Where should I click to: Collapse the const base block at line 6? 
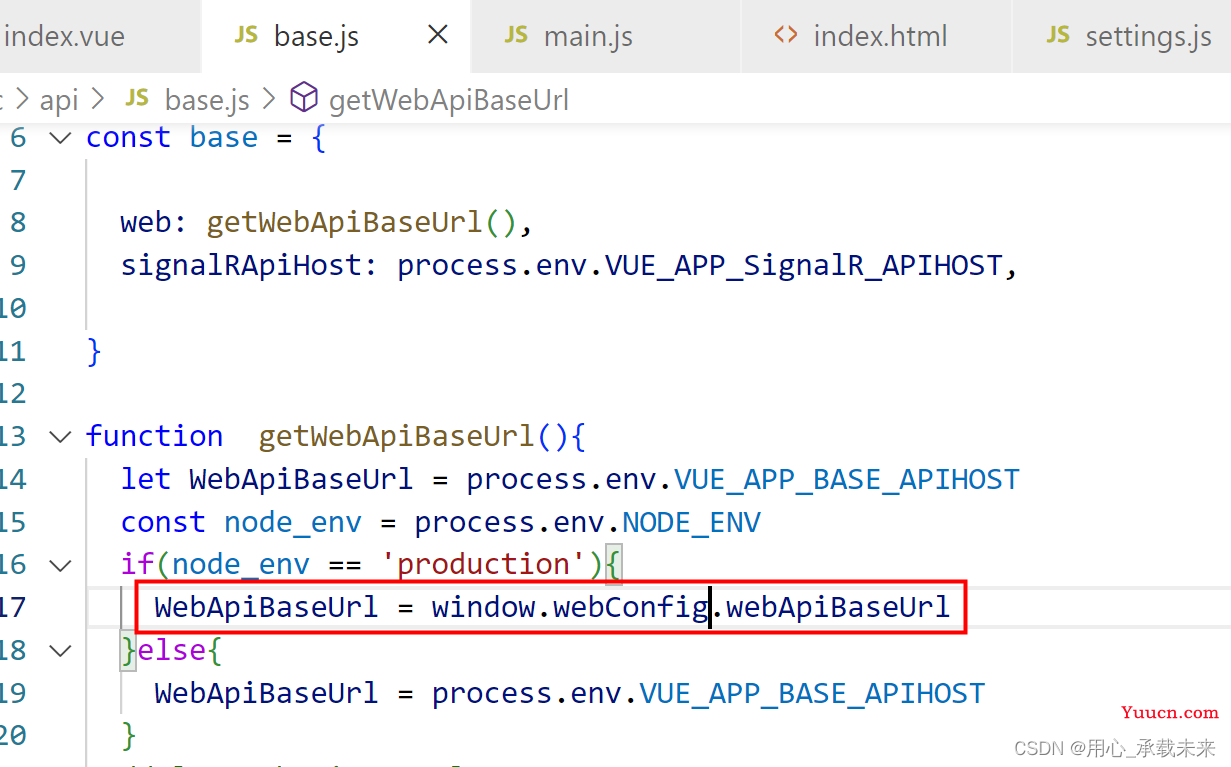(61, 138)
